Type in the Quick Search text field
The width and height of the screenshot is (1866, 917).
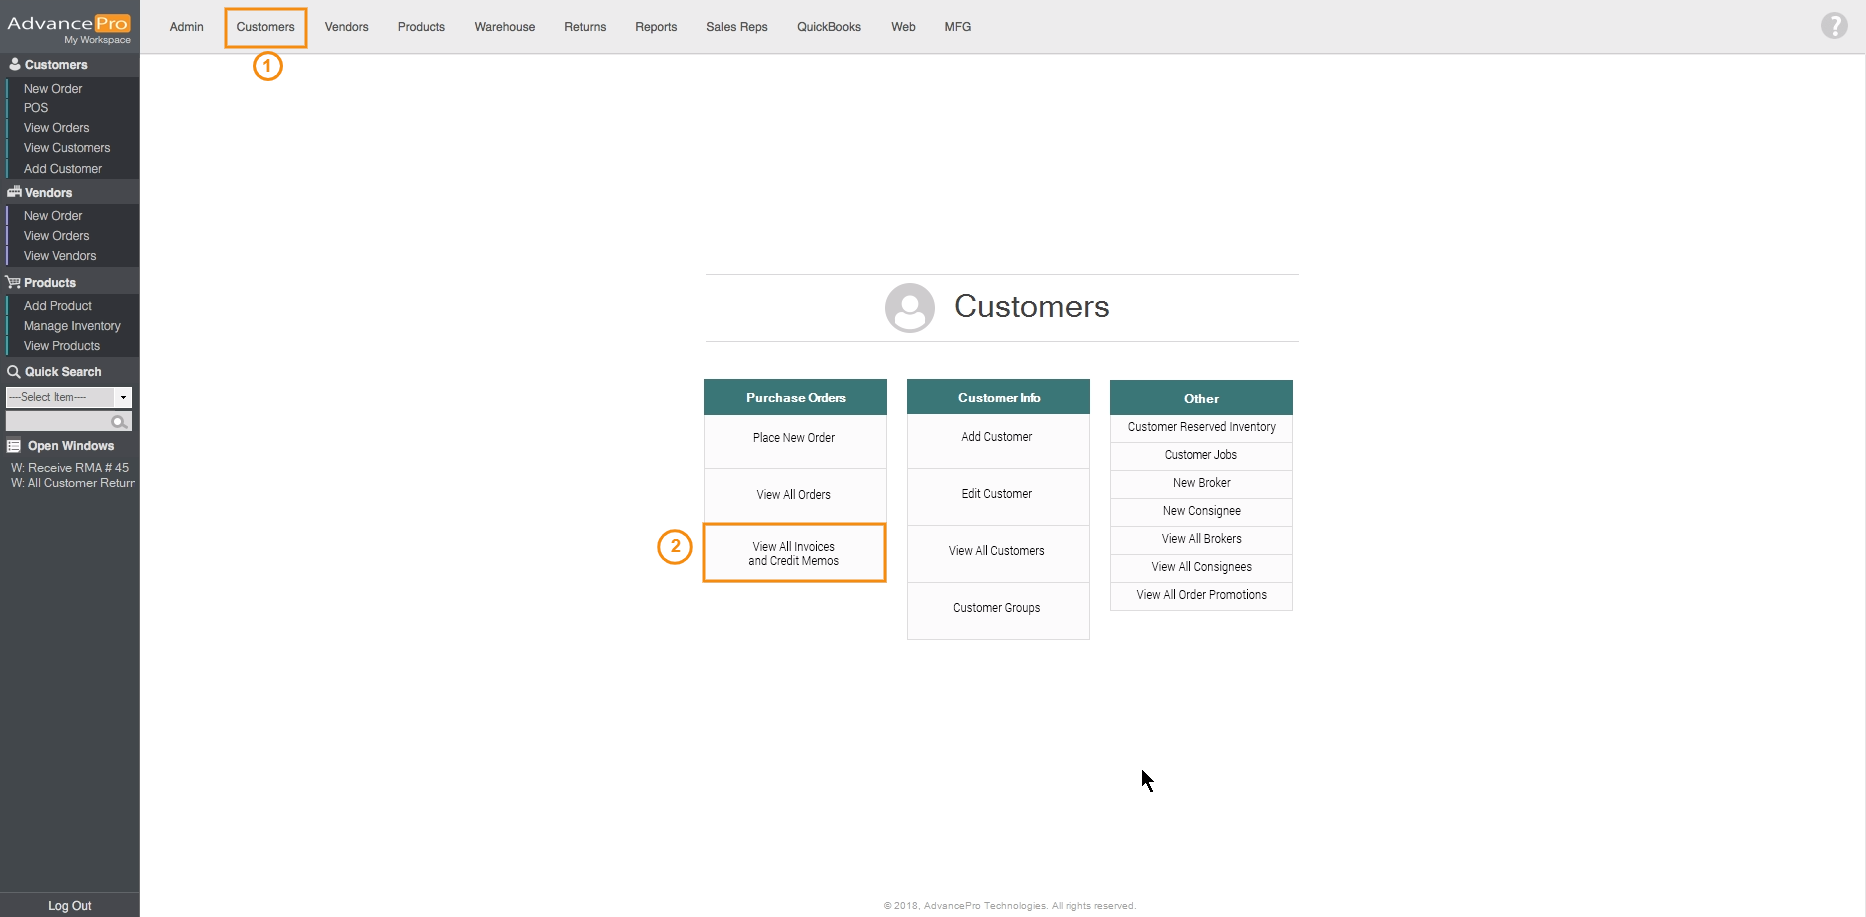58,422
